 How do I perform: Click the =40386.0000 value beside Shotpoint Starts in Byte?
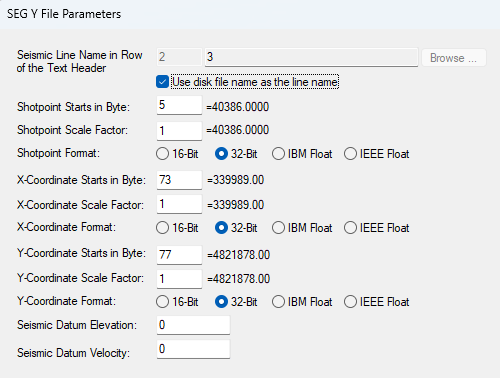point(237,107)
